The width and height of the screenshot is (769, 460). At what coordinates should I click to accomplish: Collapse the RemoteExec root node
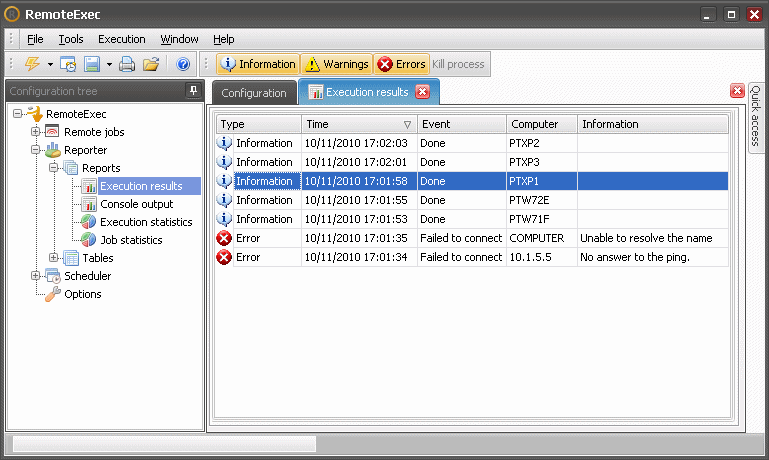[17, 114]
